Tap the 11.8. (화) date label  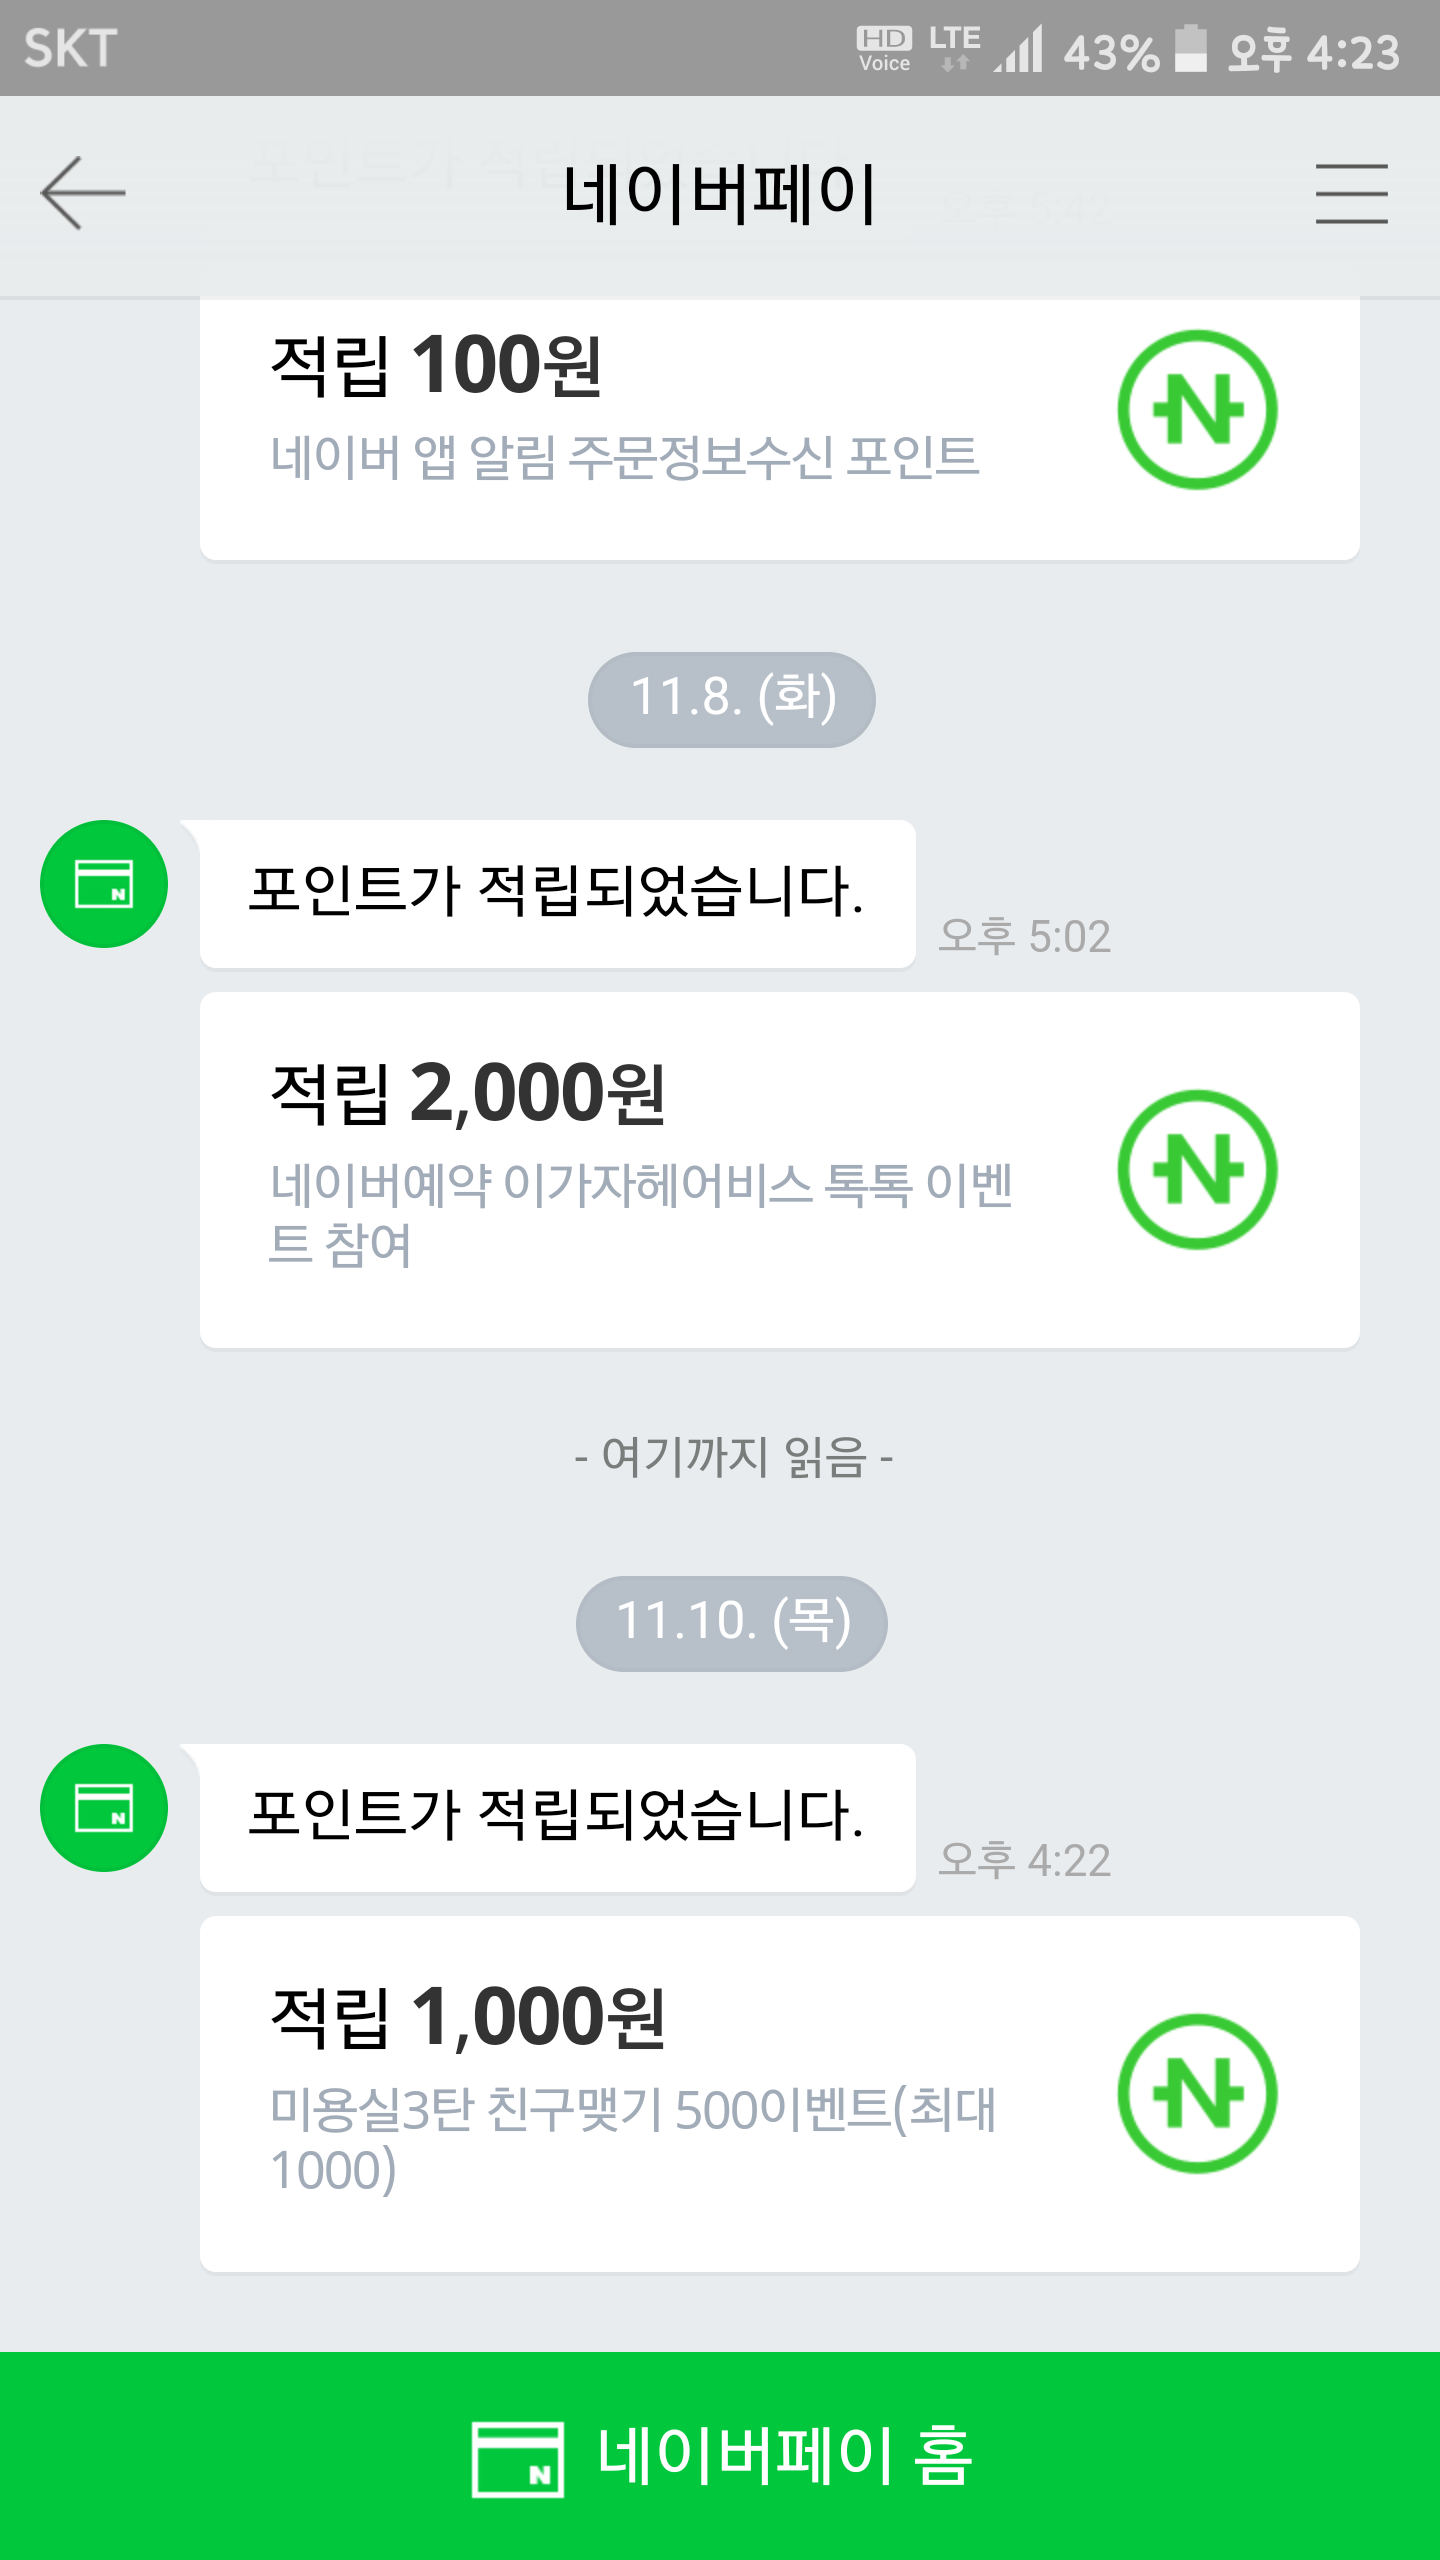point(732,699)
